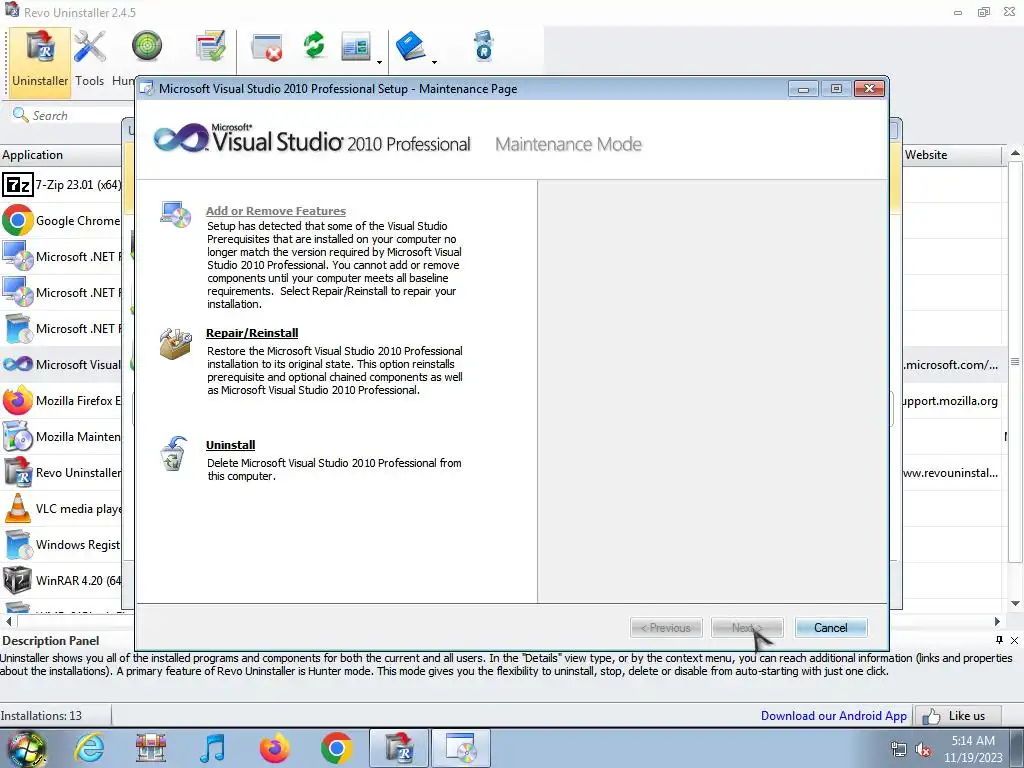
Task: Open the music player taskbar icon
Action: pyautogui.click(x=213, y=748)
